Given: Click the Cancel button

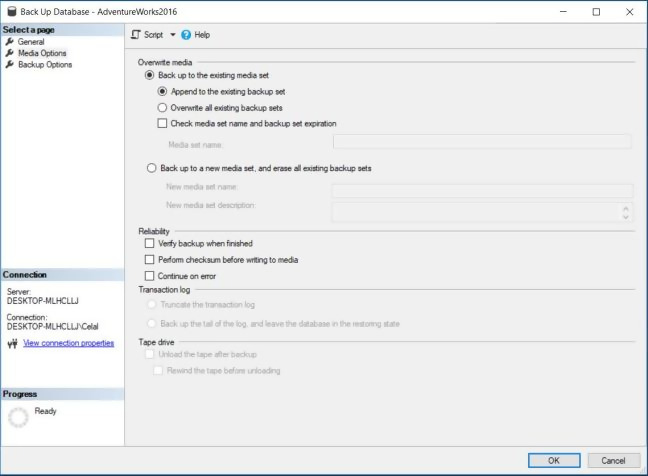Looking at the screenshot, I should tap(613, 460).
